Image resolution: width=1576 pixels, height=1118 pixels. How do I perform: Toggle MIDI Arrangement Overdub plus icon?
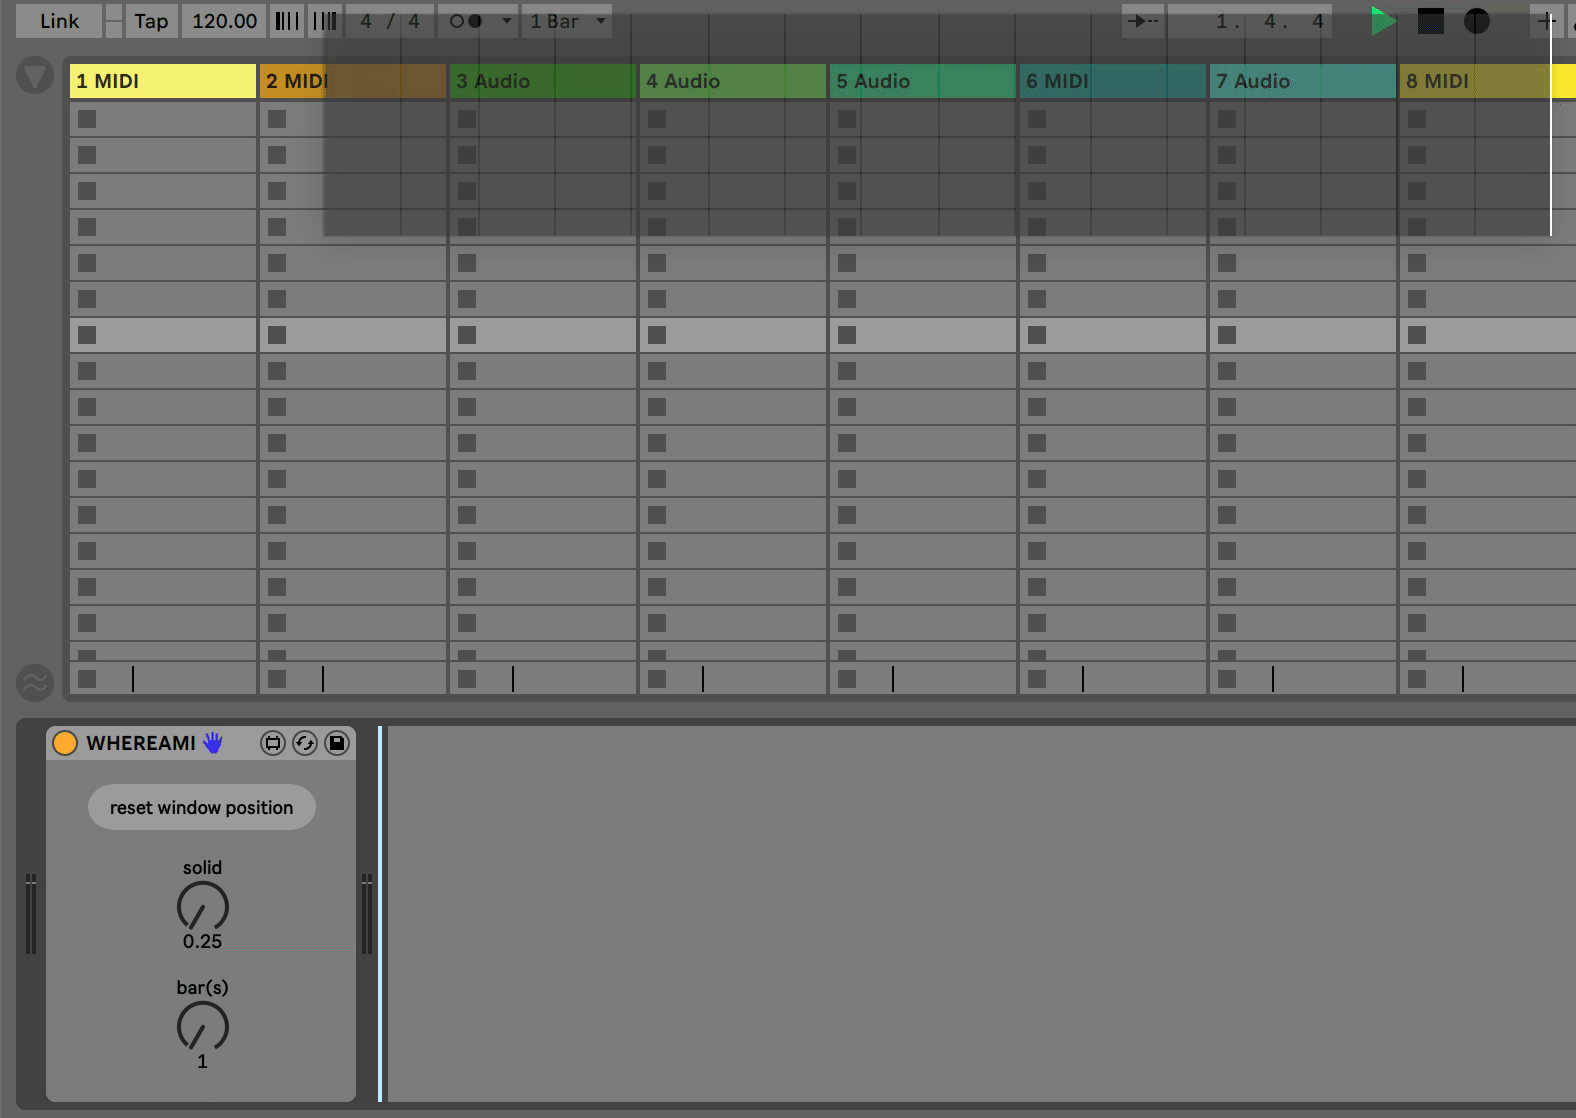(1546, 21)
